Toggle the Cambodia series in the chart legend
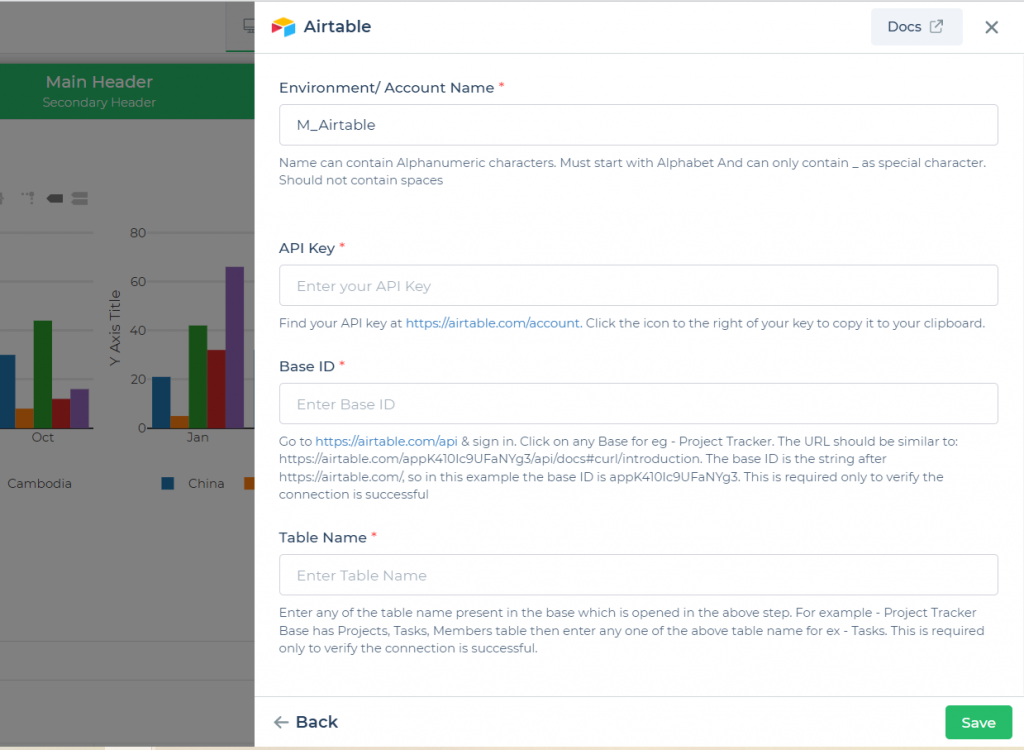1024x750 pixels. [40, 483]
